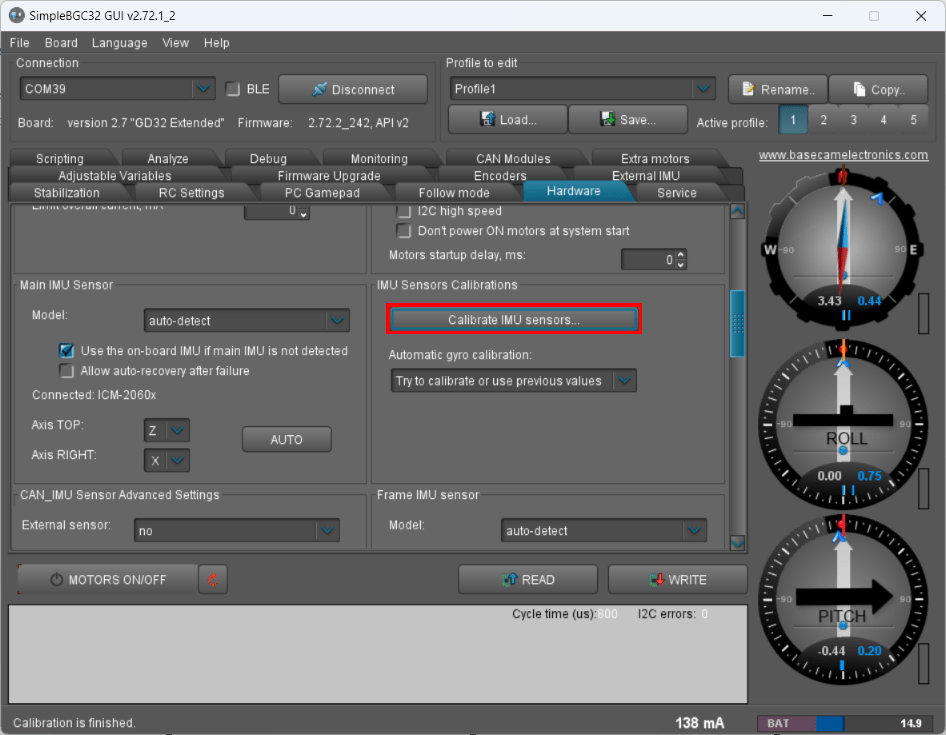This screenshot has width=946, height=735.
Task: Click the red reset arrow beside MOTORS ON/OFF
Action: pyautogui.click(x=212, y=579)
